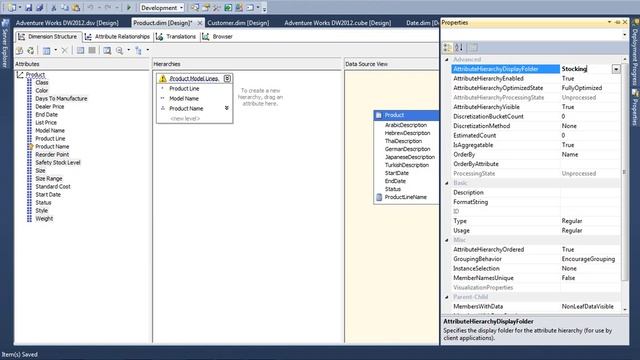
Task: Open AttributeHierarchyDisplayFolder value dropdown
Action: tap(616, 69)
